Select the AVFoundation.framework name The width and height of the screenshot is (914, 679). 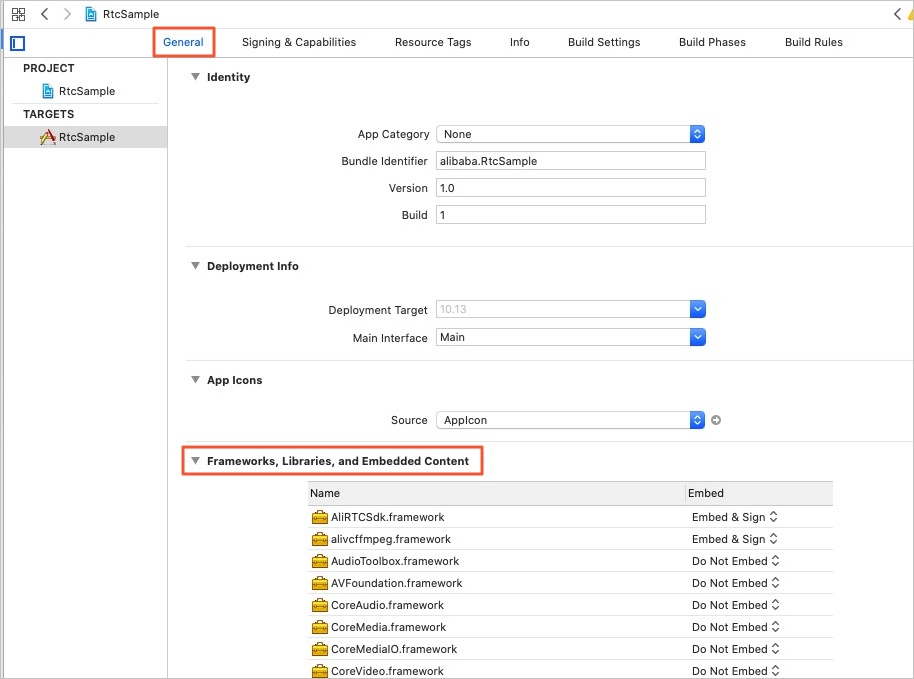(x=396, y=583)
